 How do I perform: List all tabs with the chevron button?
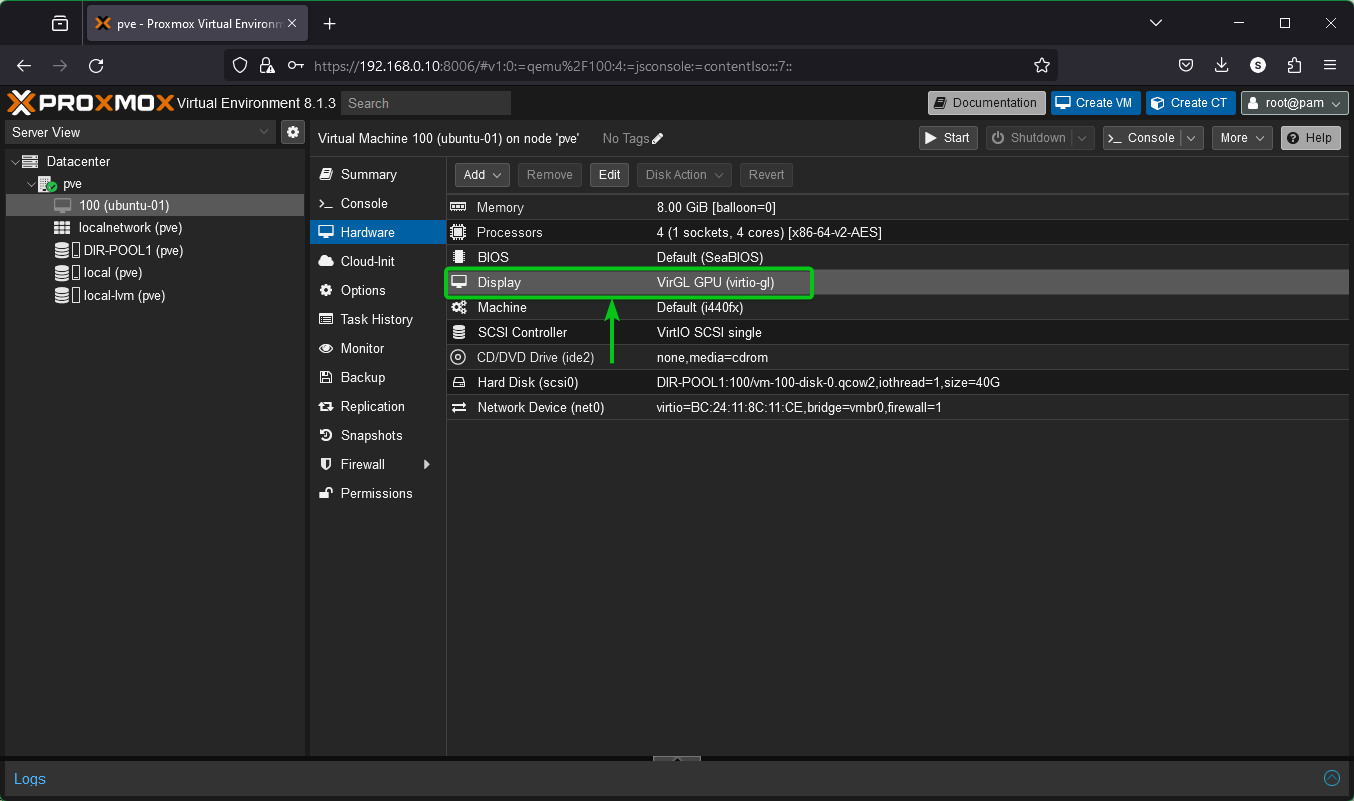1156,23
